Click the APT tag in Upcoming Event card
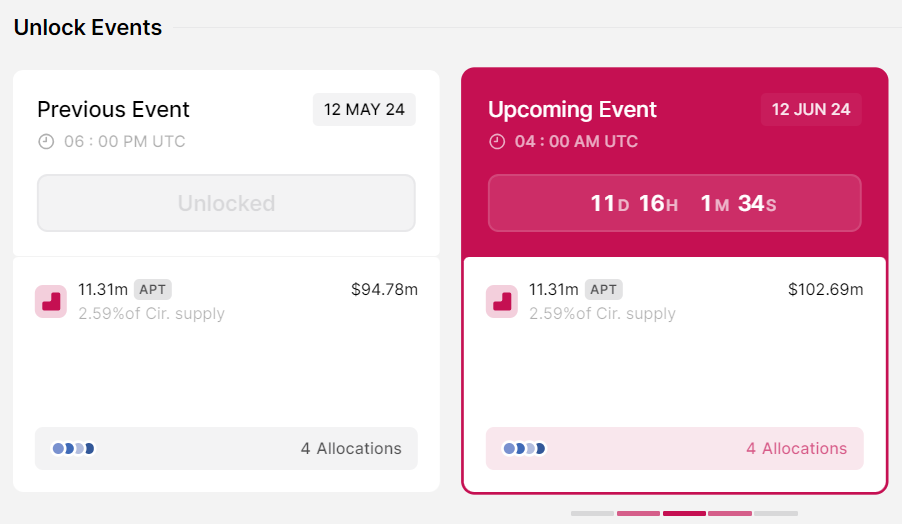 [x=604, y=289]
